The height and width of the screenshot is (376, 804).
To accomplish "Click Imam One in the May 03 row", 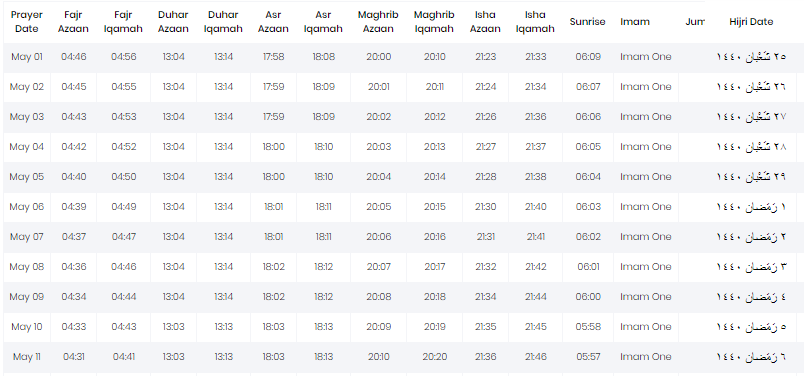I will [646, 117].
